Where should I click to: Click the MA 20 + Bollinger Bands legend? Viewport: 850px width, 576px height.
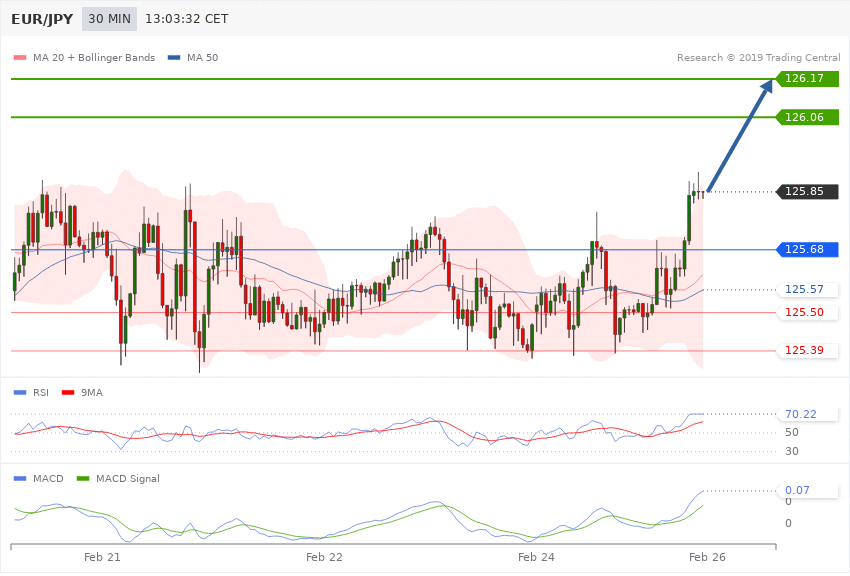(x=94, y=57)
